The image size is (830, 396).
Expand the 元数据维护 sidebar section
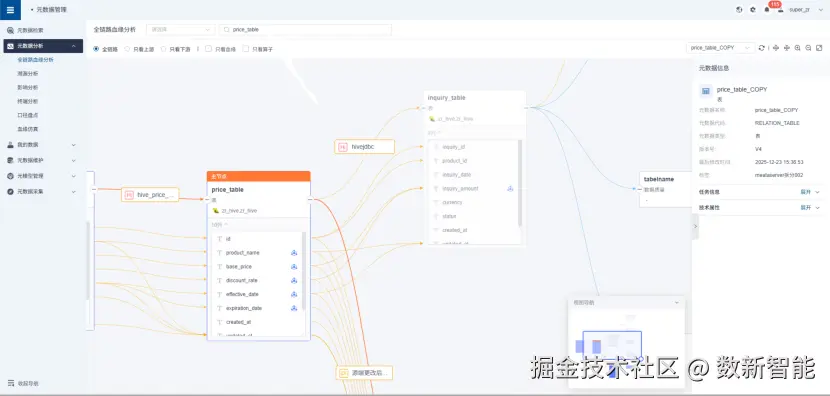click(x=74, y=160)
